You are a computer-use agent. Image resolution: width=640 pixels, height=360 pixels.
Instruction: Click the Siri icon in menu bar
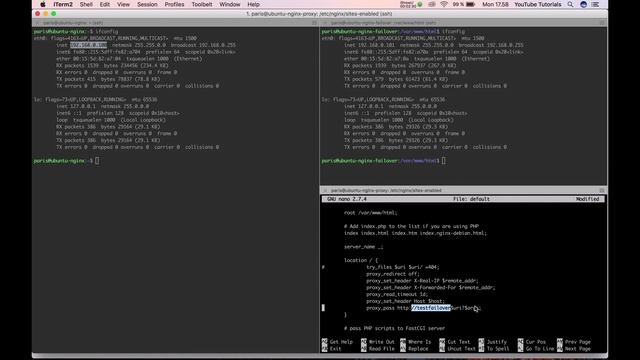pyautogui.click(x=583, y=4)
